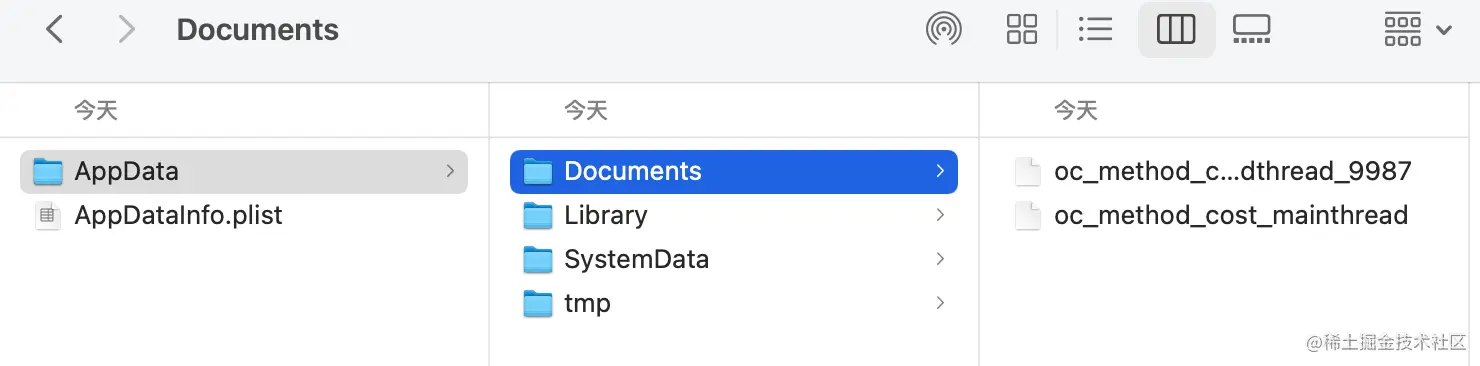Select the AppData folder
1480x366 pixels.
[244, 171]
